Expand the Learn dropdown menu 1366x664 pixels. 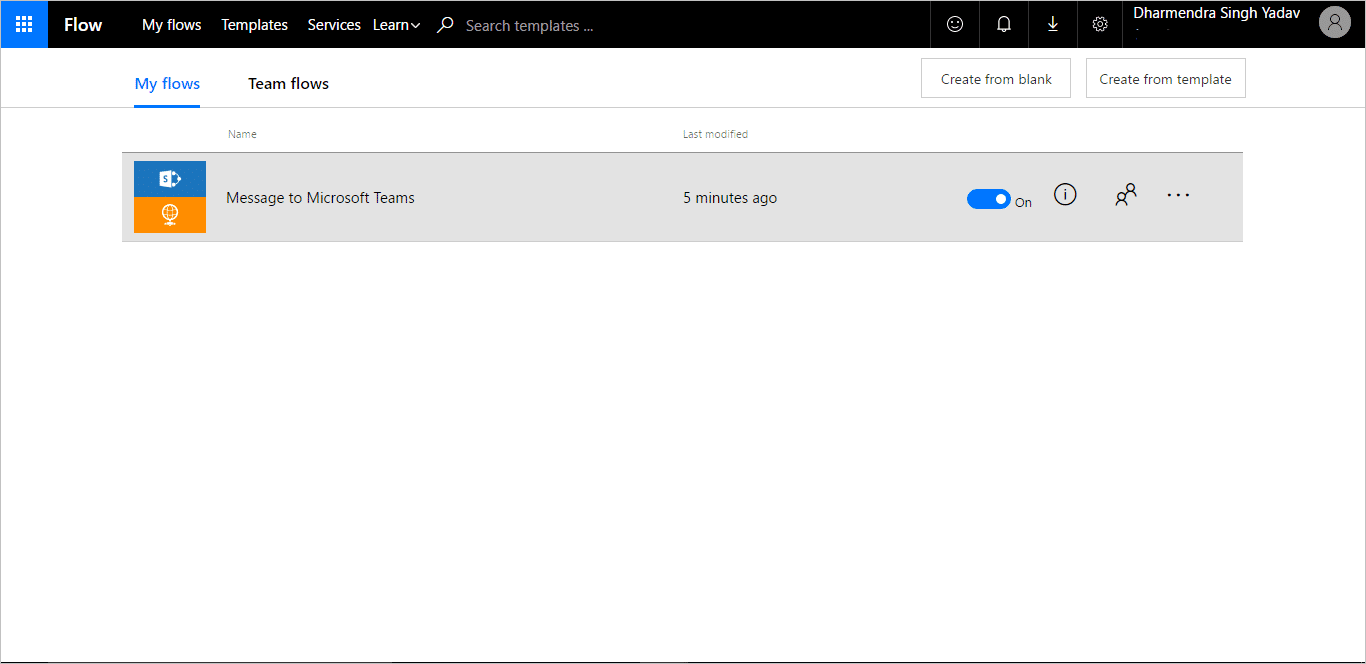[x=396, y=25]
